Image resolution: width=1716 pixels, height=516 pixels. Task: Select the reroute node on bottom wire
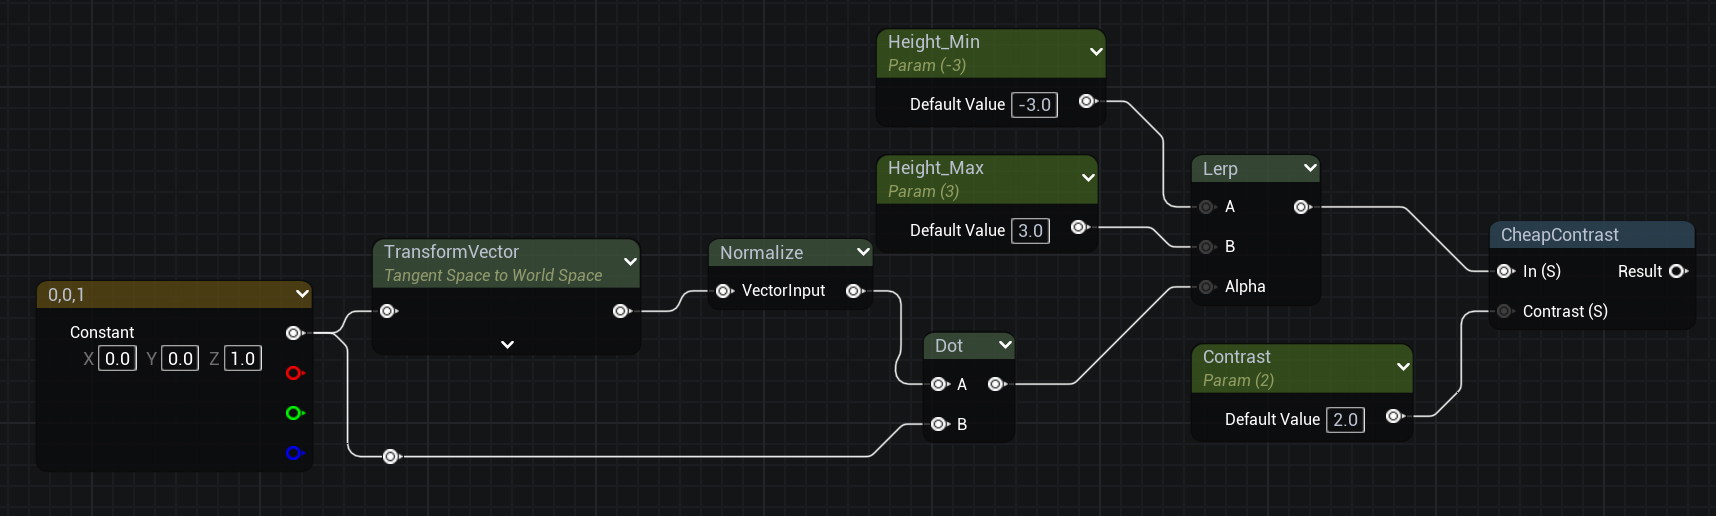tap(391, 457)
